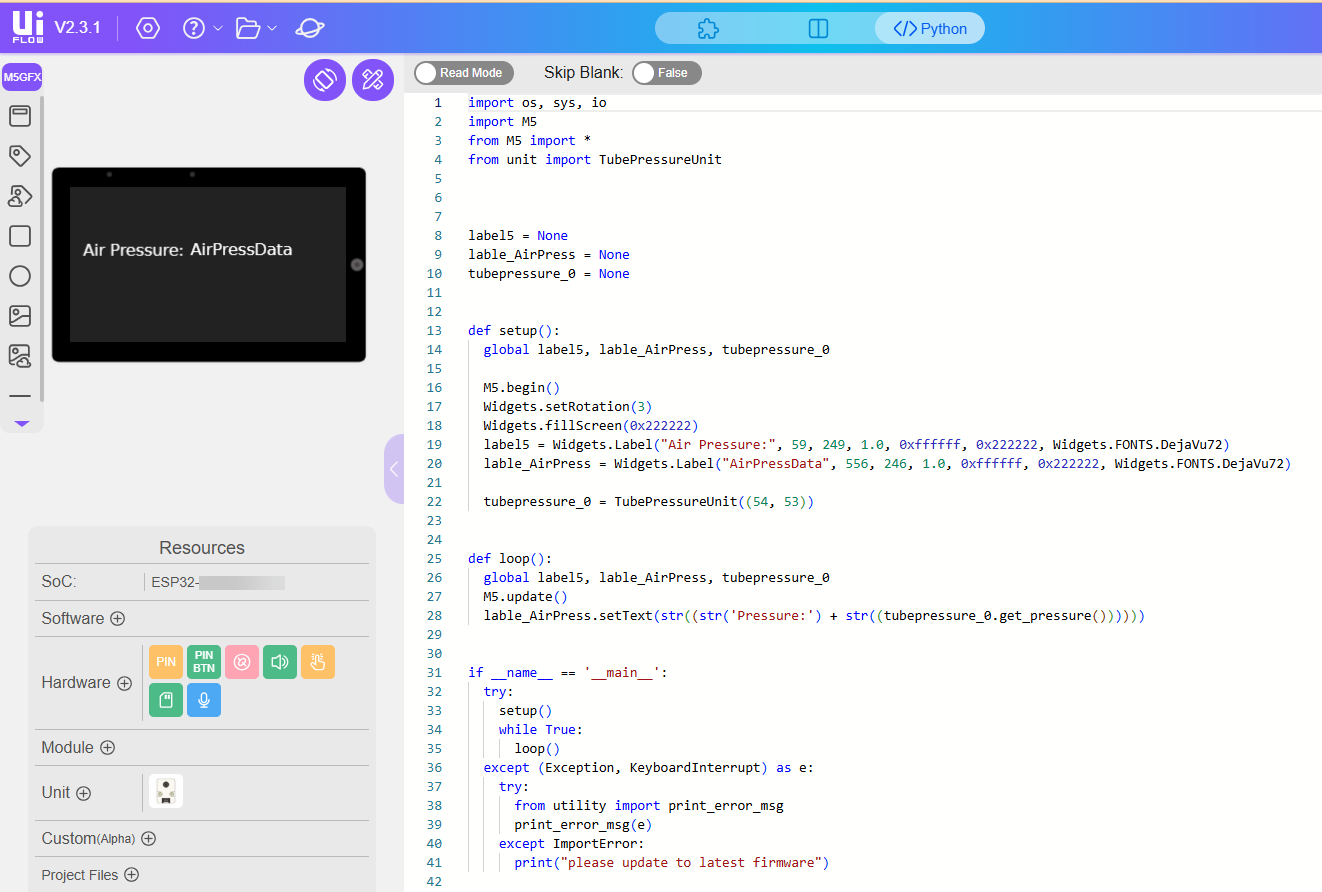This screenshot has height=892, width=1322.
Task: Switch to split view layout
Action: [818, 29]
